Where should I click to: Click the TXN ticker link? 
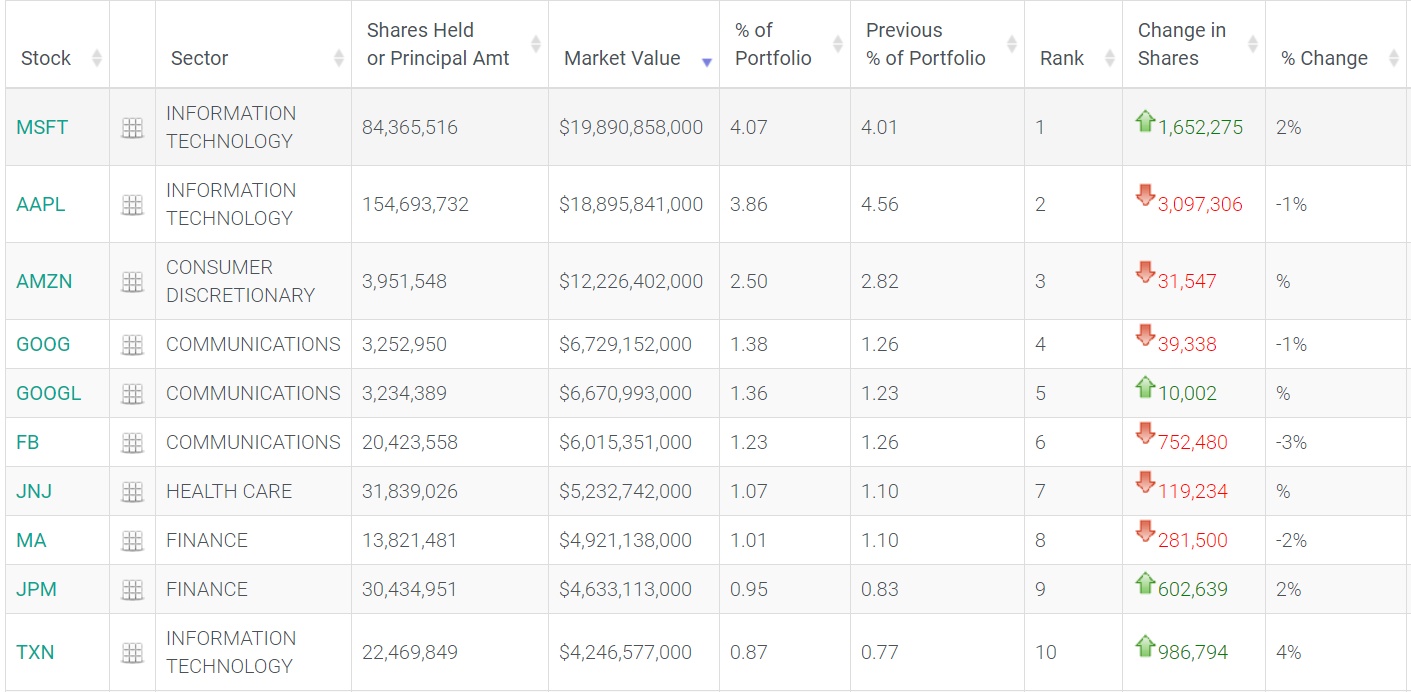(x=35, y=653)
